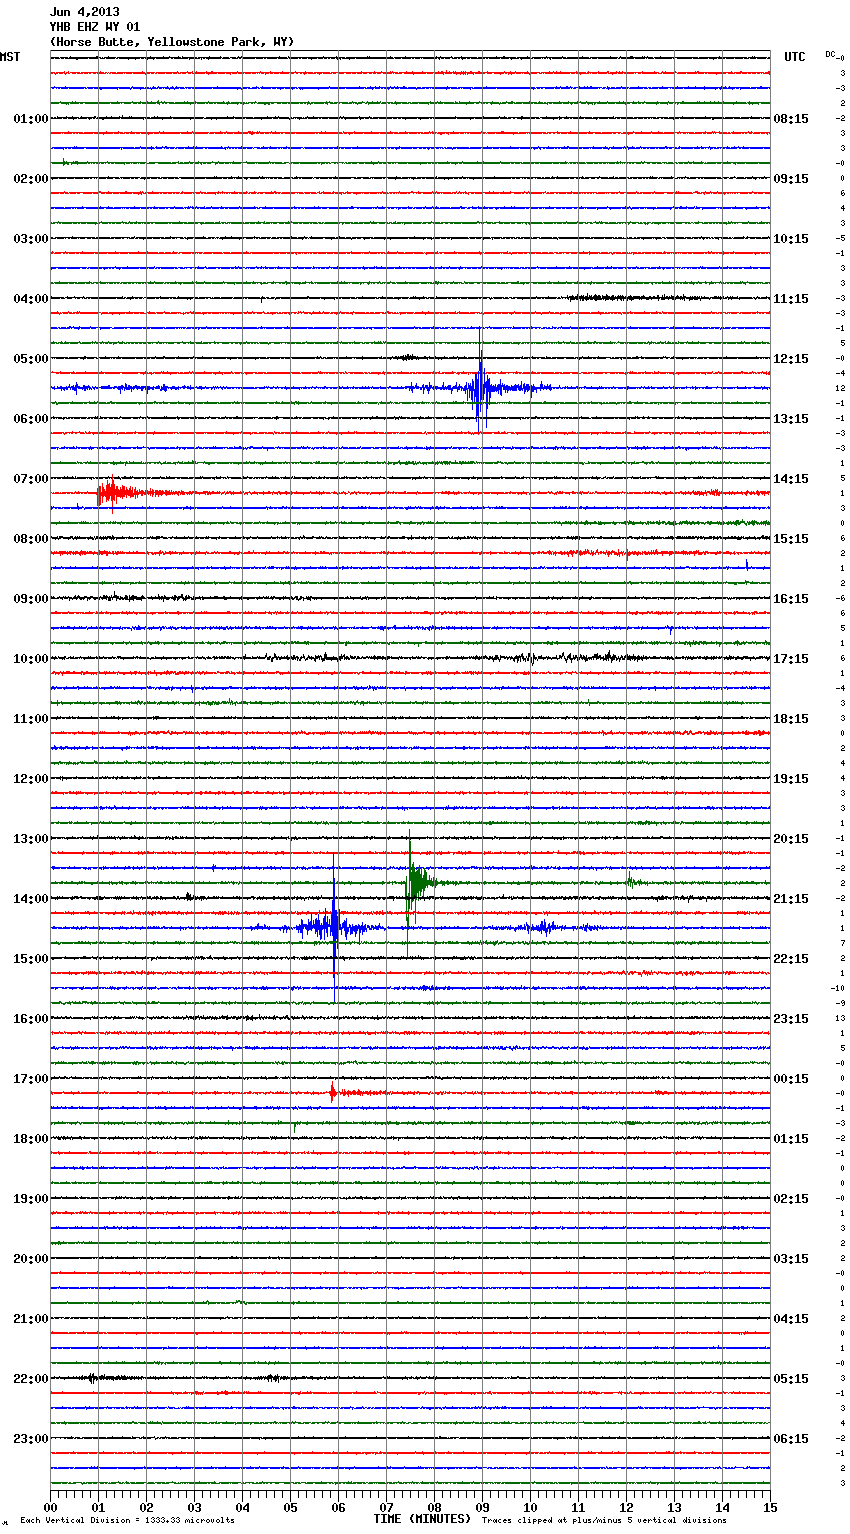Click the 02:00 MST row label
Image resolution: width=850 pixels, height=1534 pixels.
click(x=31, y=179)
